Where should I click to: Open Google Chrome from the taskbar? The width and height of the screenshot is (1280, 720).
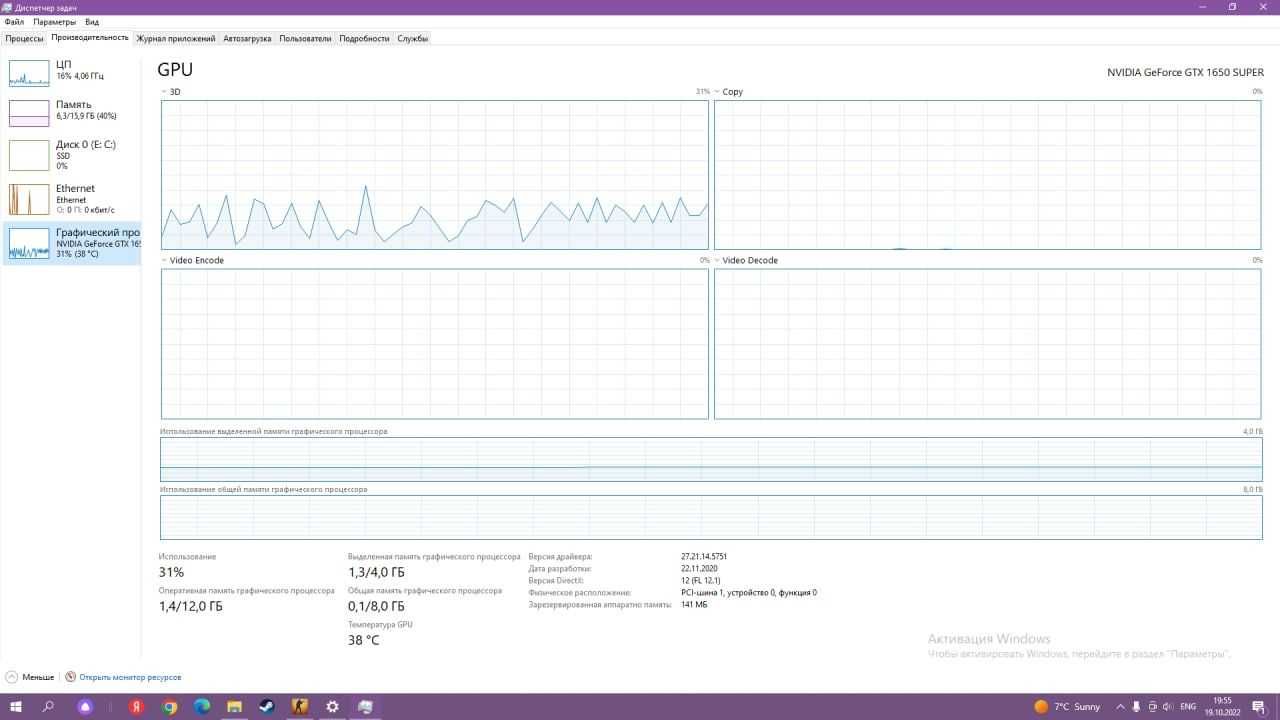coord(170,706)
